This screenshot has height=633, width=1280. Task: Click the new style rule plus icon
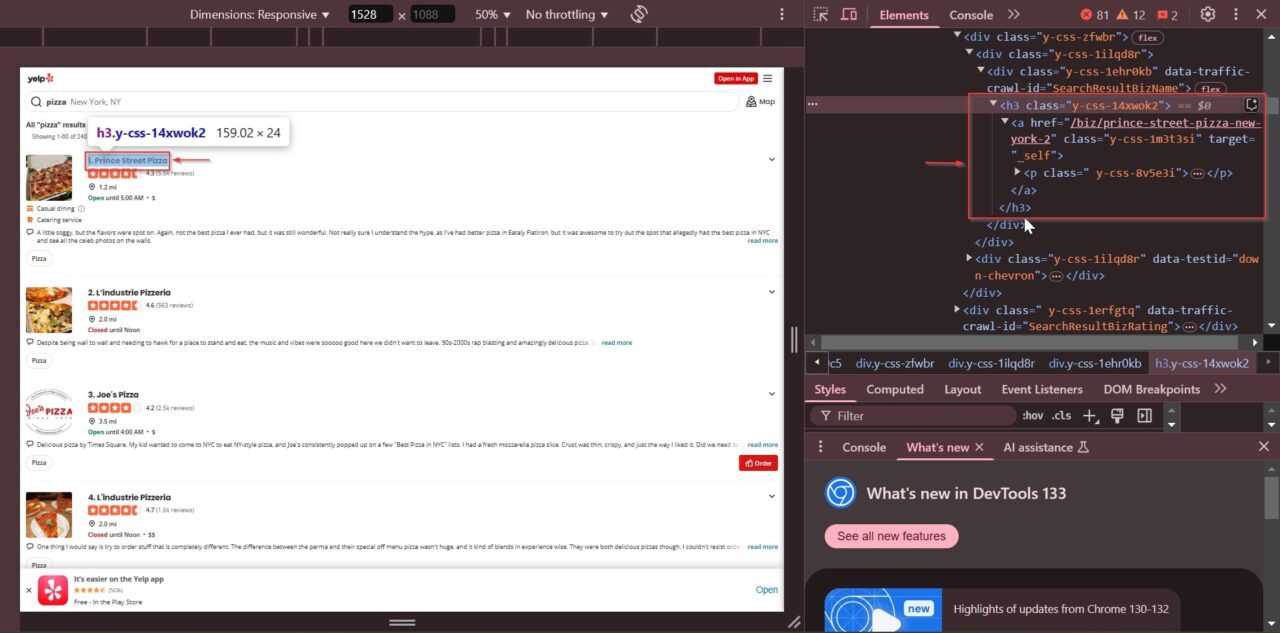click(x=1090, y=416)
